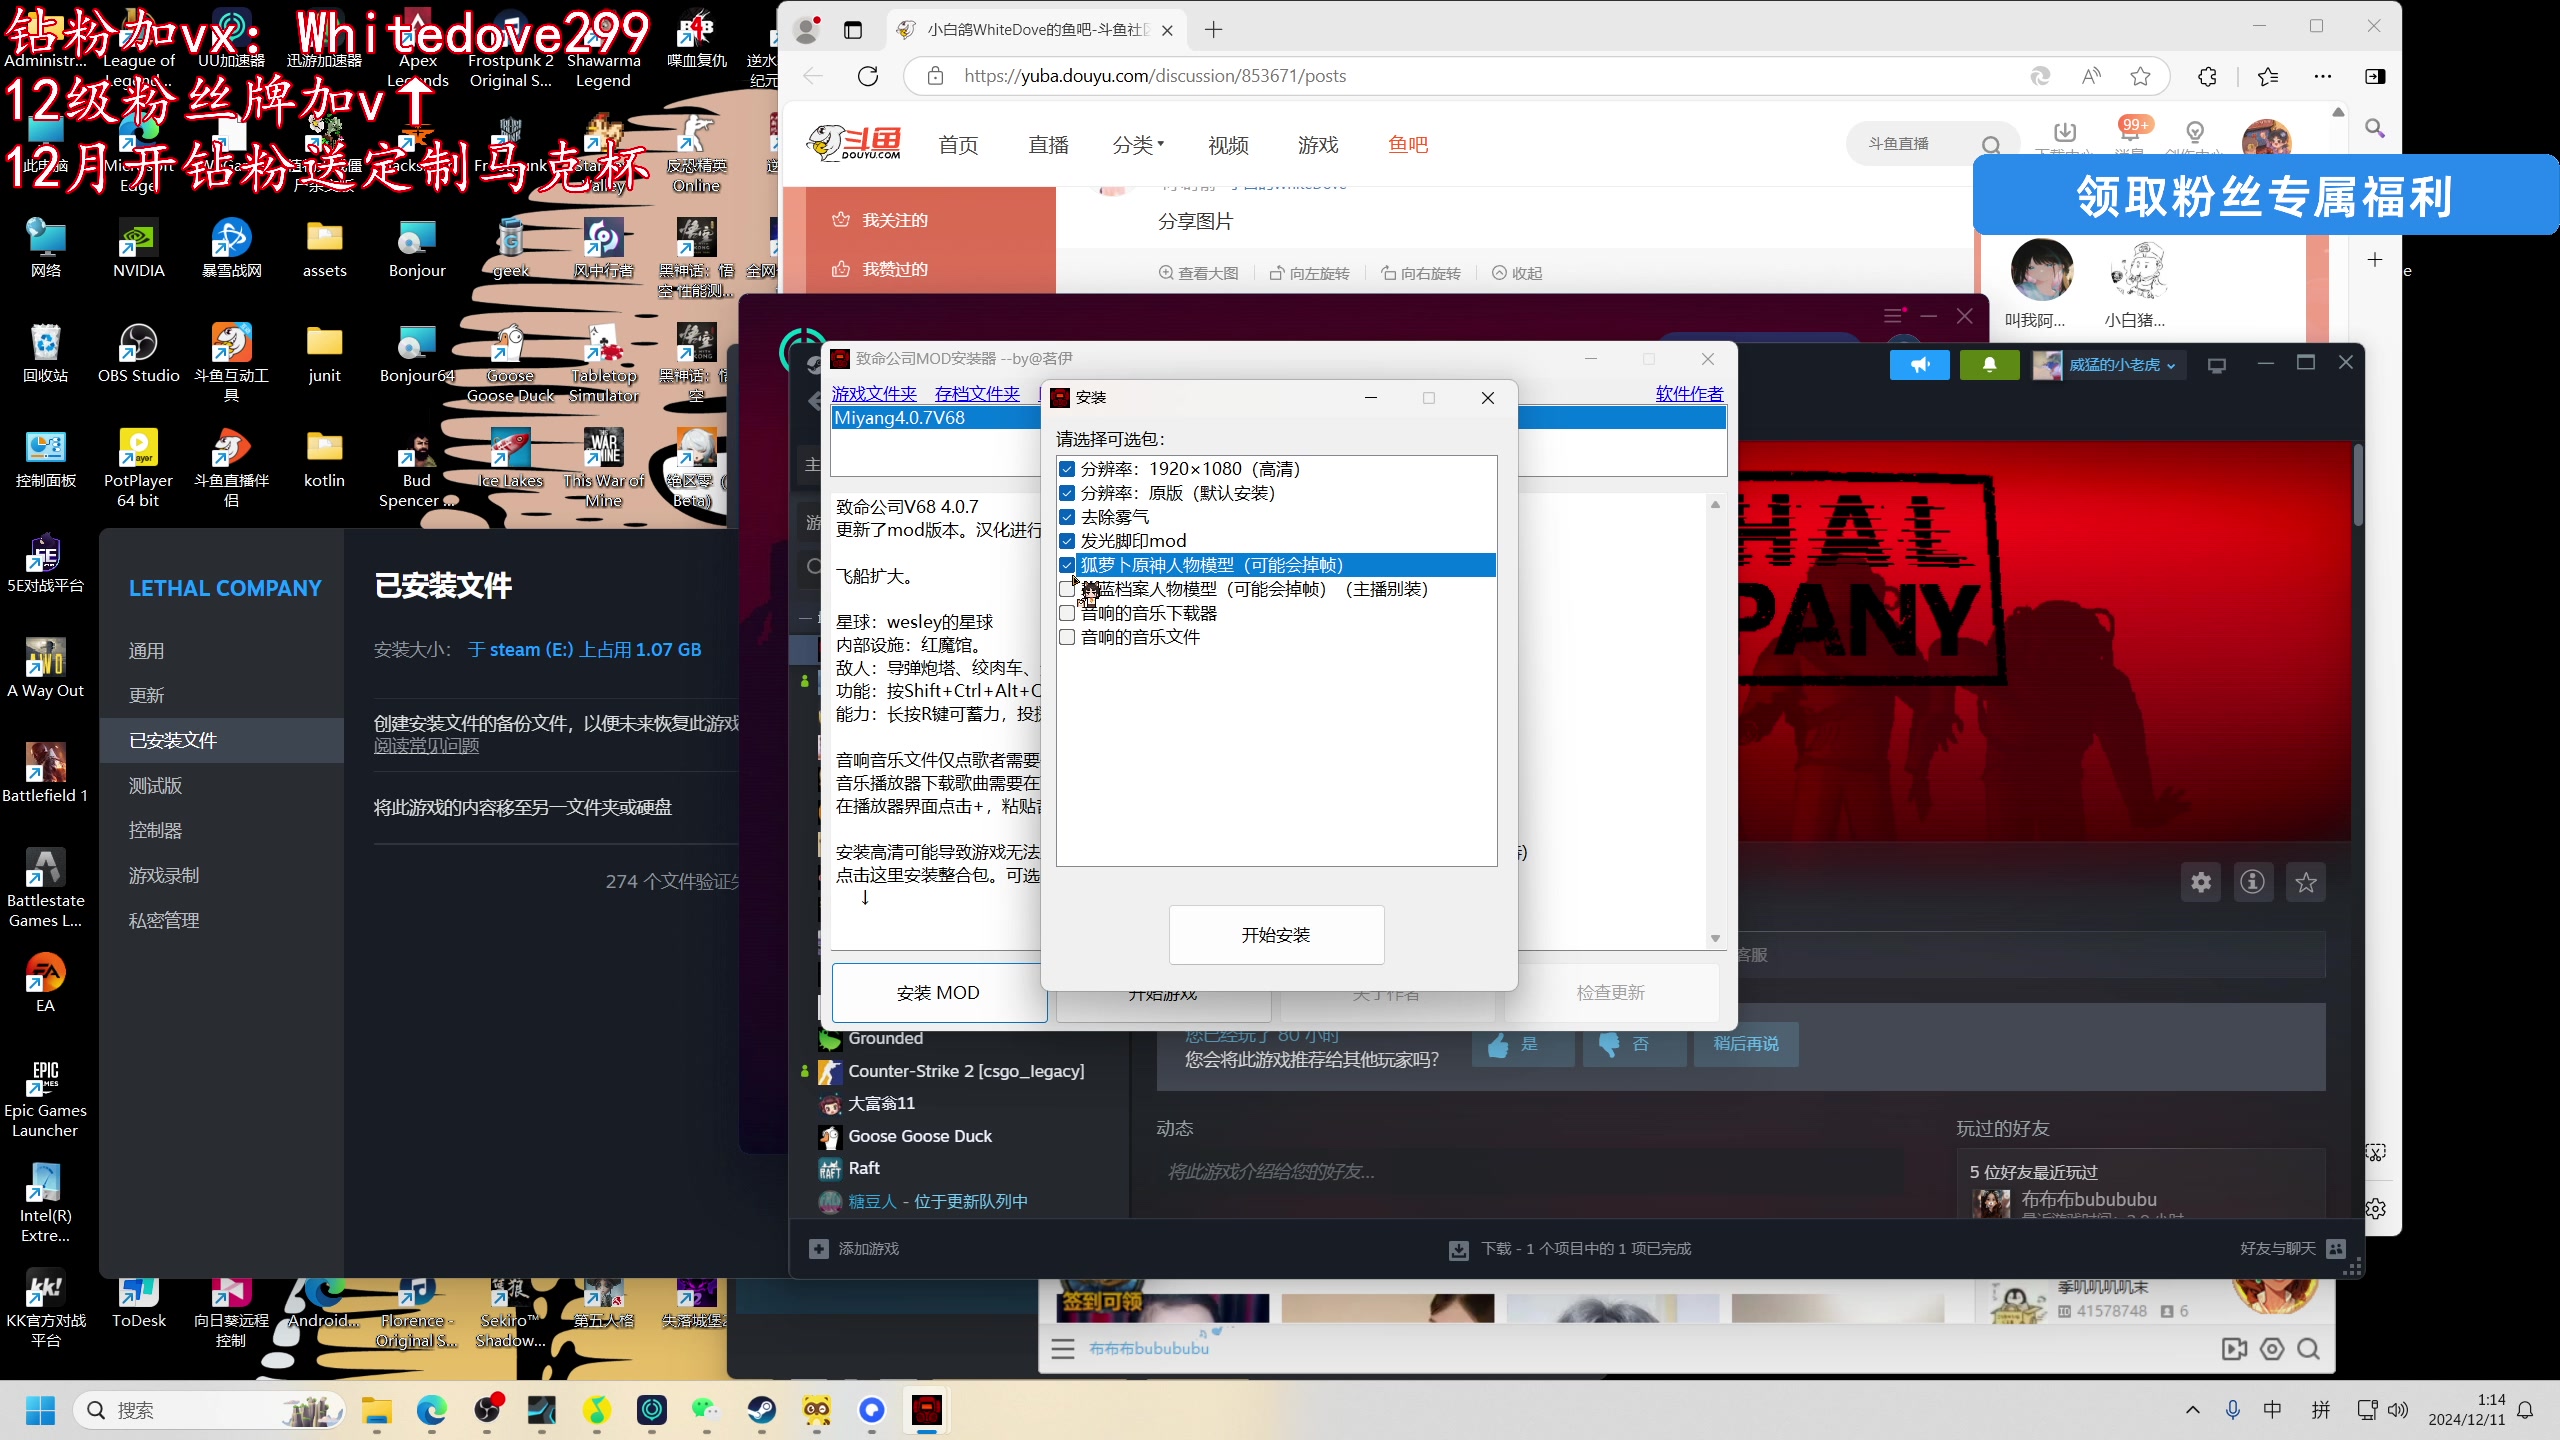The width and height of the screenshot is (2560, 1440).
Task: Select Raft in Steam library list
Action: (x=864, y=1169)
